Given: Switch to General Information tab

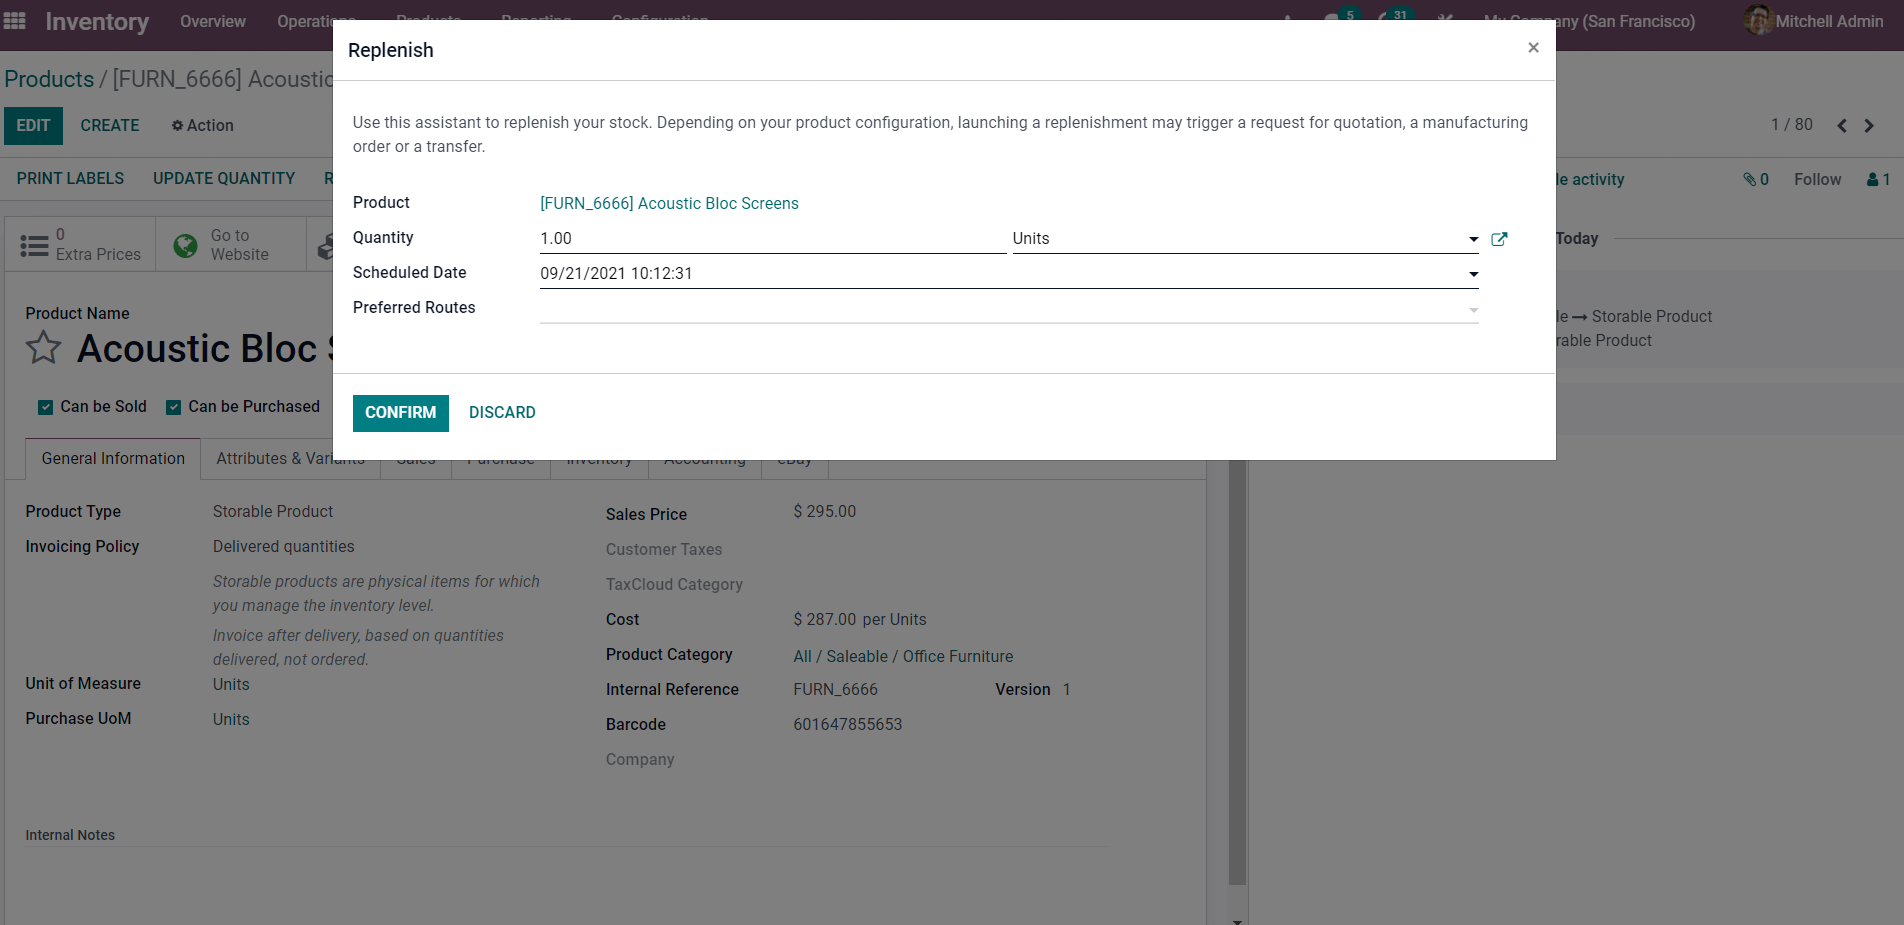Looking at the screenshot, I should 113,459.
